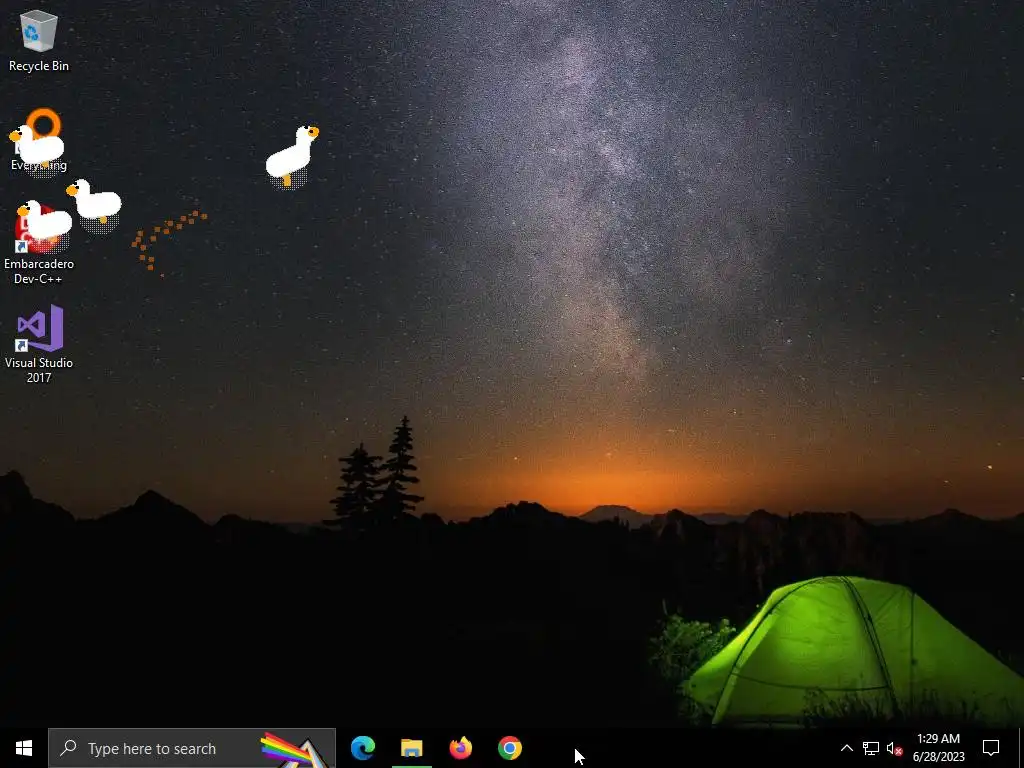1024x768 pixels.
Task: Open File Explorer from the taskbar
Action: click(x=411, y=748)
